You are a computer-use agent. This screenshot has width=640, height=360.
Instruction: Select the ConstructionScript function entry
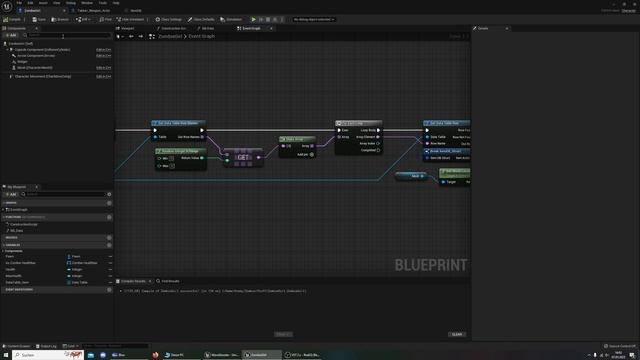(24, 224)
